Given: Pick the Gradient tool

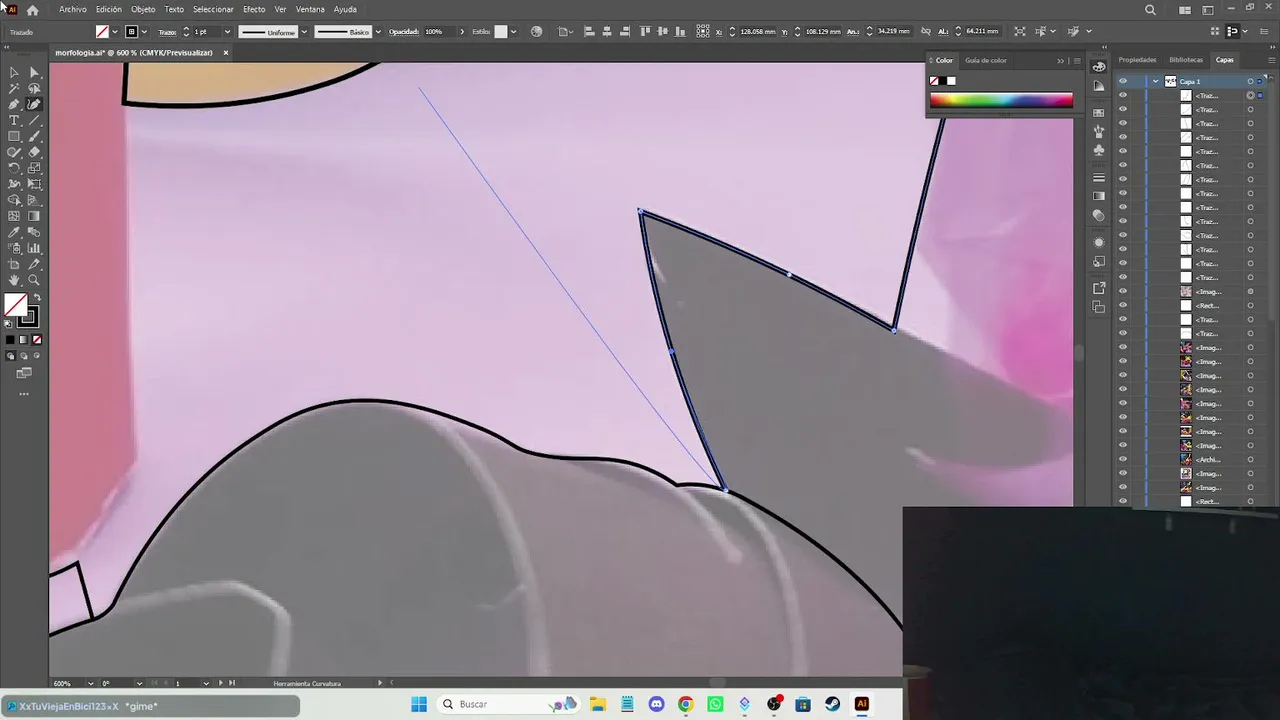Looking at the screenshot, I should pos(34,216).
